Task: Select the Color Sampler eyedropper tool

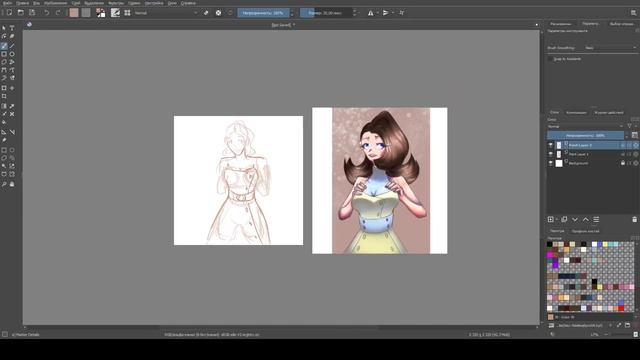Action: 12,106
